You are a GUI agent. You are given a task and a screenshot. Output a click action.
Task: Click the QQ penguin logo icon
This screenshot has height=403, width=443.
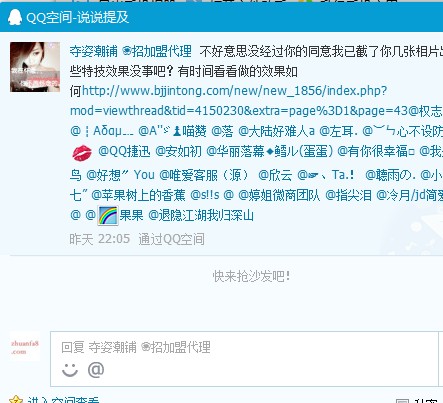[x=15, y=17]
